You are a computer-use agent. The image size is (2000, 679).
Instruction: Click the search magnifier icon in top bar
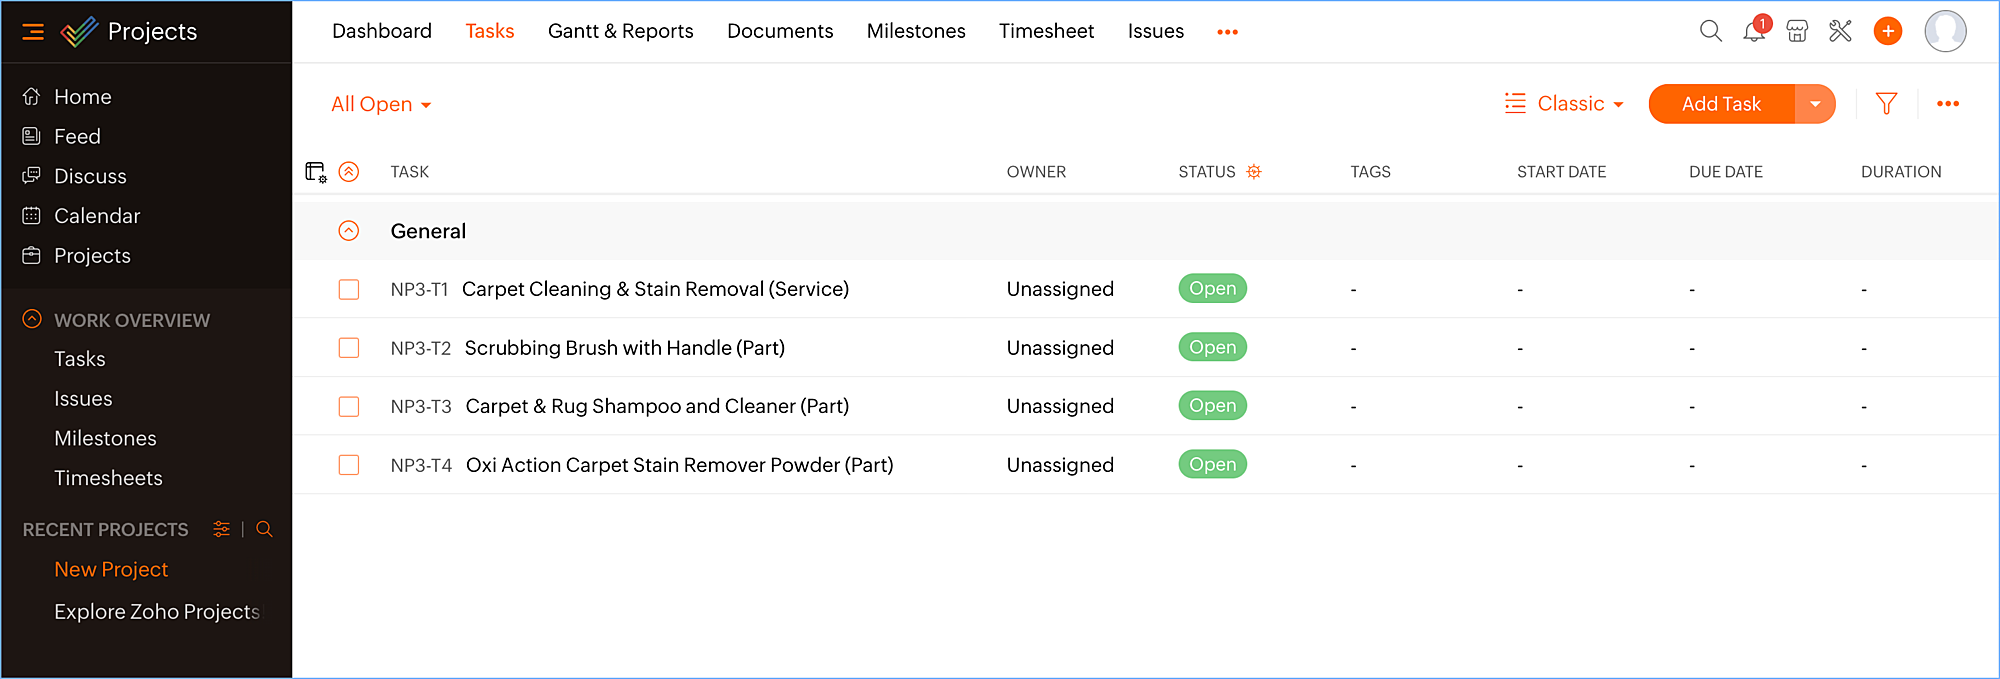tap(1710, 31)
